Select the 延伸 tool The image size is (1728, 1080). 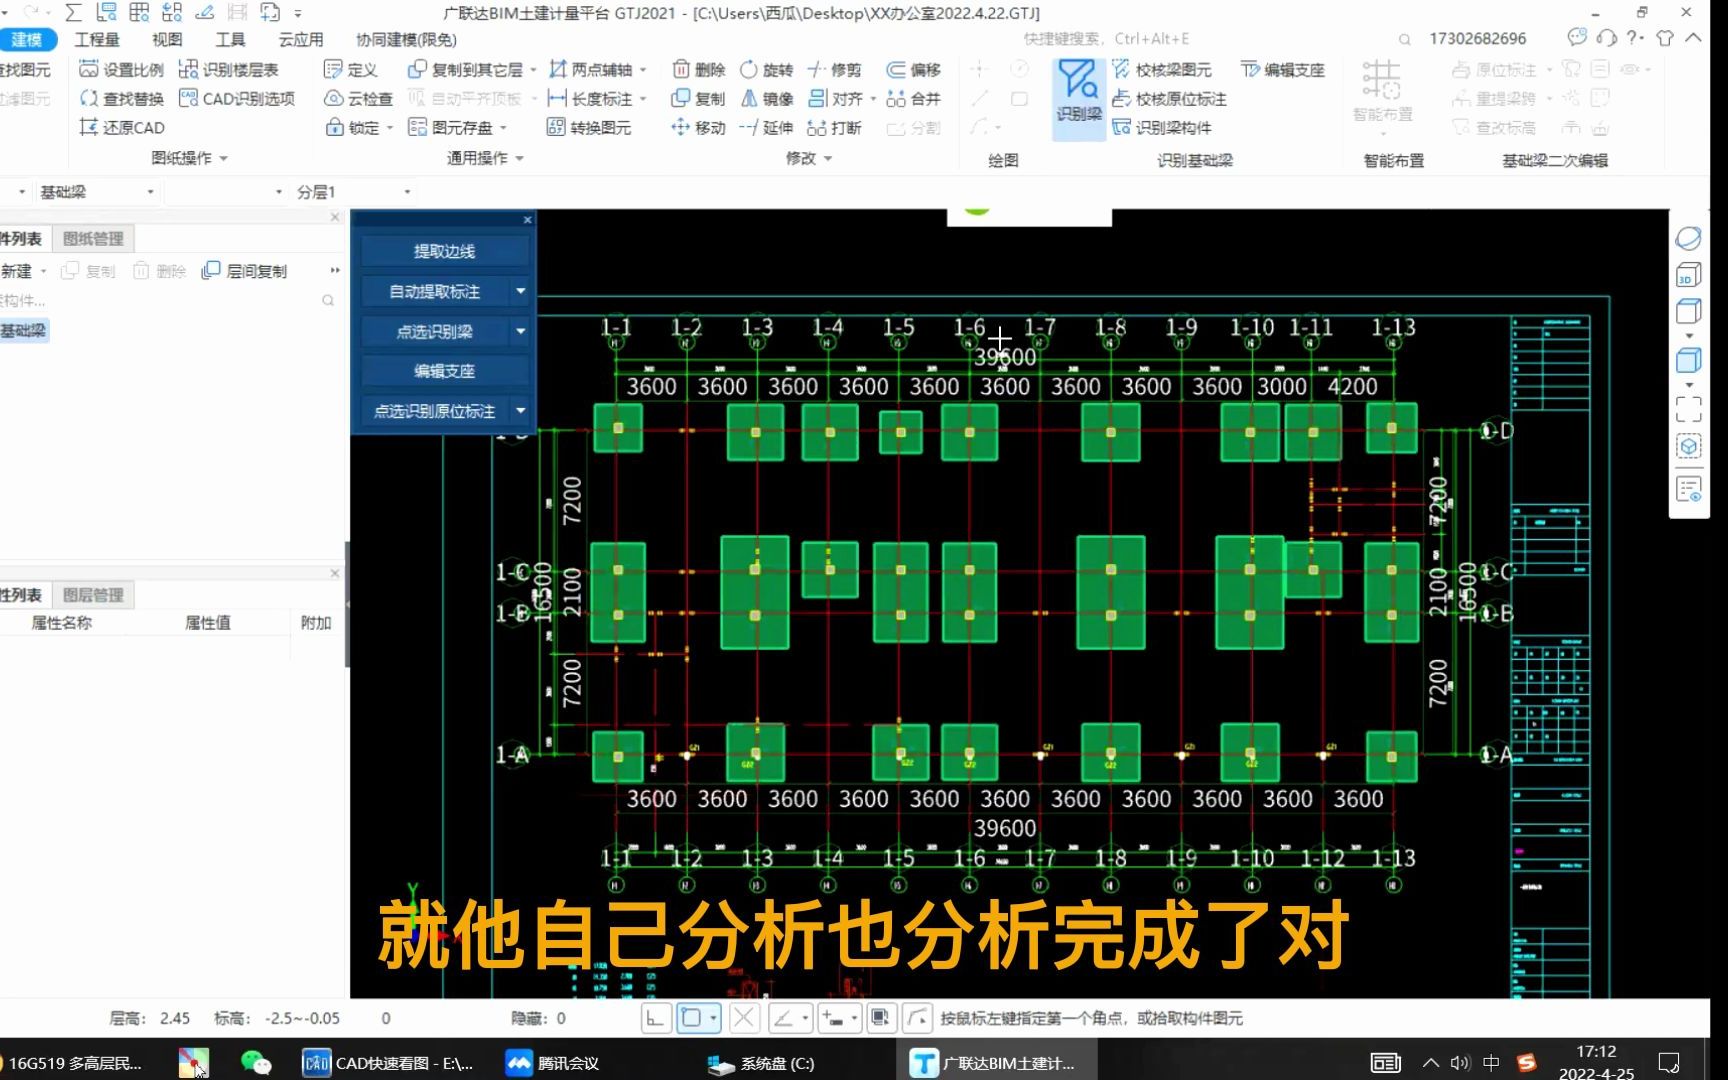click(766, 127)
